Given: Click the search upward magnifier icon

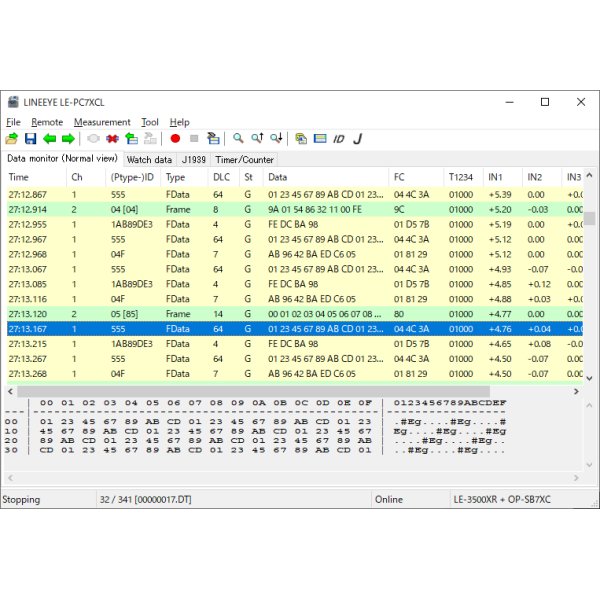Looking at the screenshot, I should (x=257, y=139).
